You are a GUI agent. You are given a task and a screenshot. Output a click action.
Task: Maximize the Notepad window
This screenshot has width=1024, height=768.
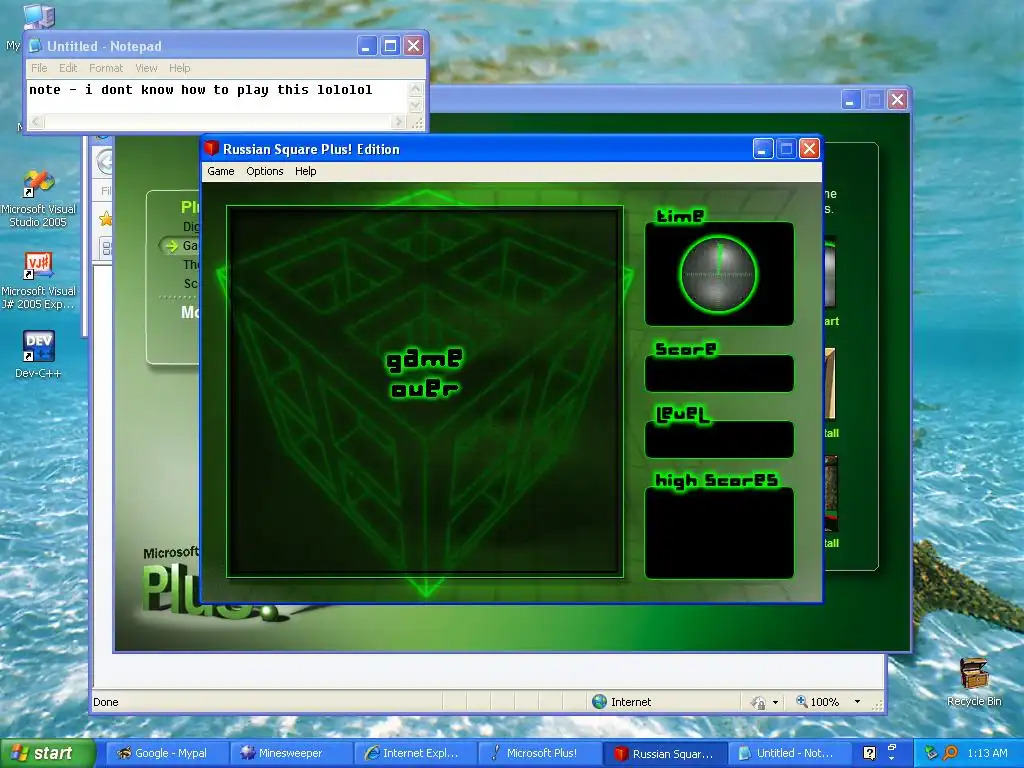(x=391, y=46)
